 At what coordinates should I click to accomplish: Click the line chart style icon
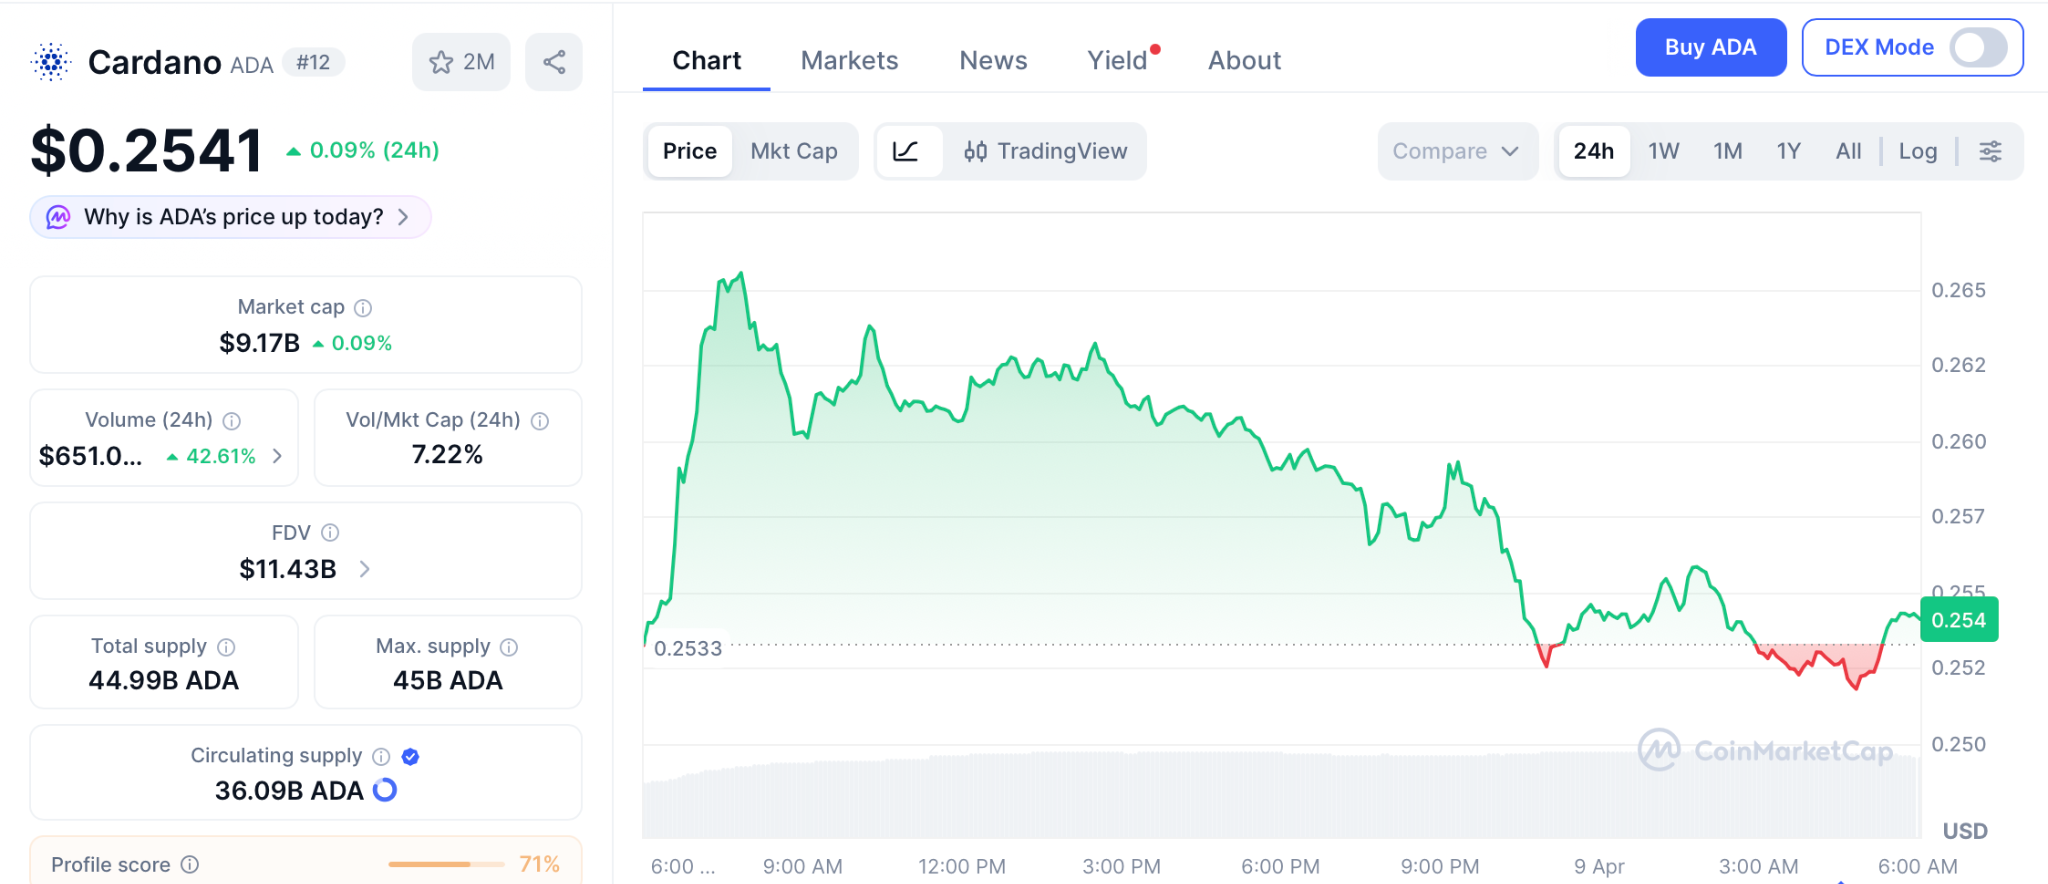[x=906, y=151]
